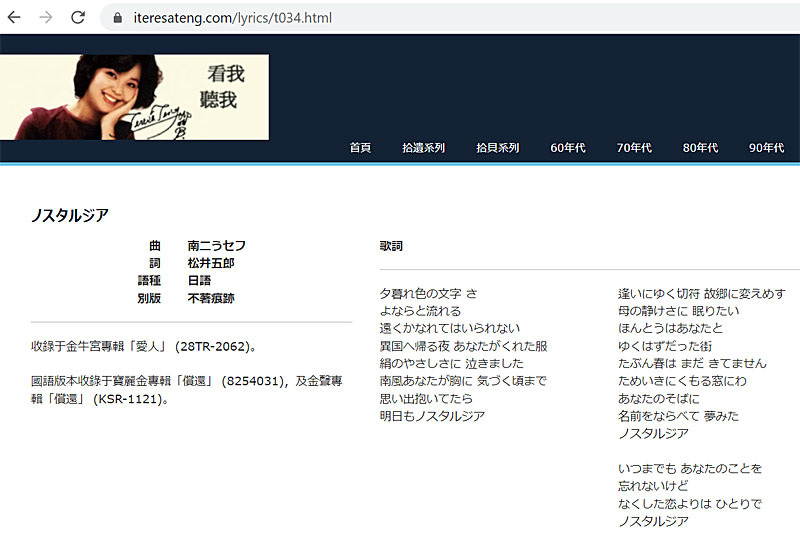Click lyric line いつまでも あなたのことを
The height and width of the screenshot is (547, 800).
coord(690,468)
